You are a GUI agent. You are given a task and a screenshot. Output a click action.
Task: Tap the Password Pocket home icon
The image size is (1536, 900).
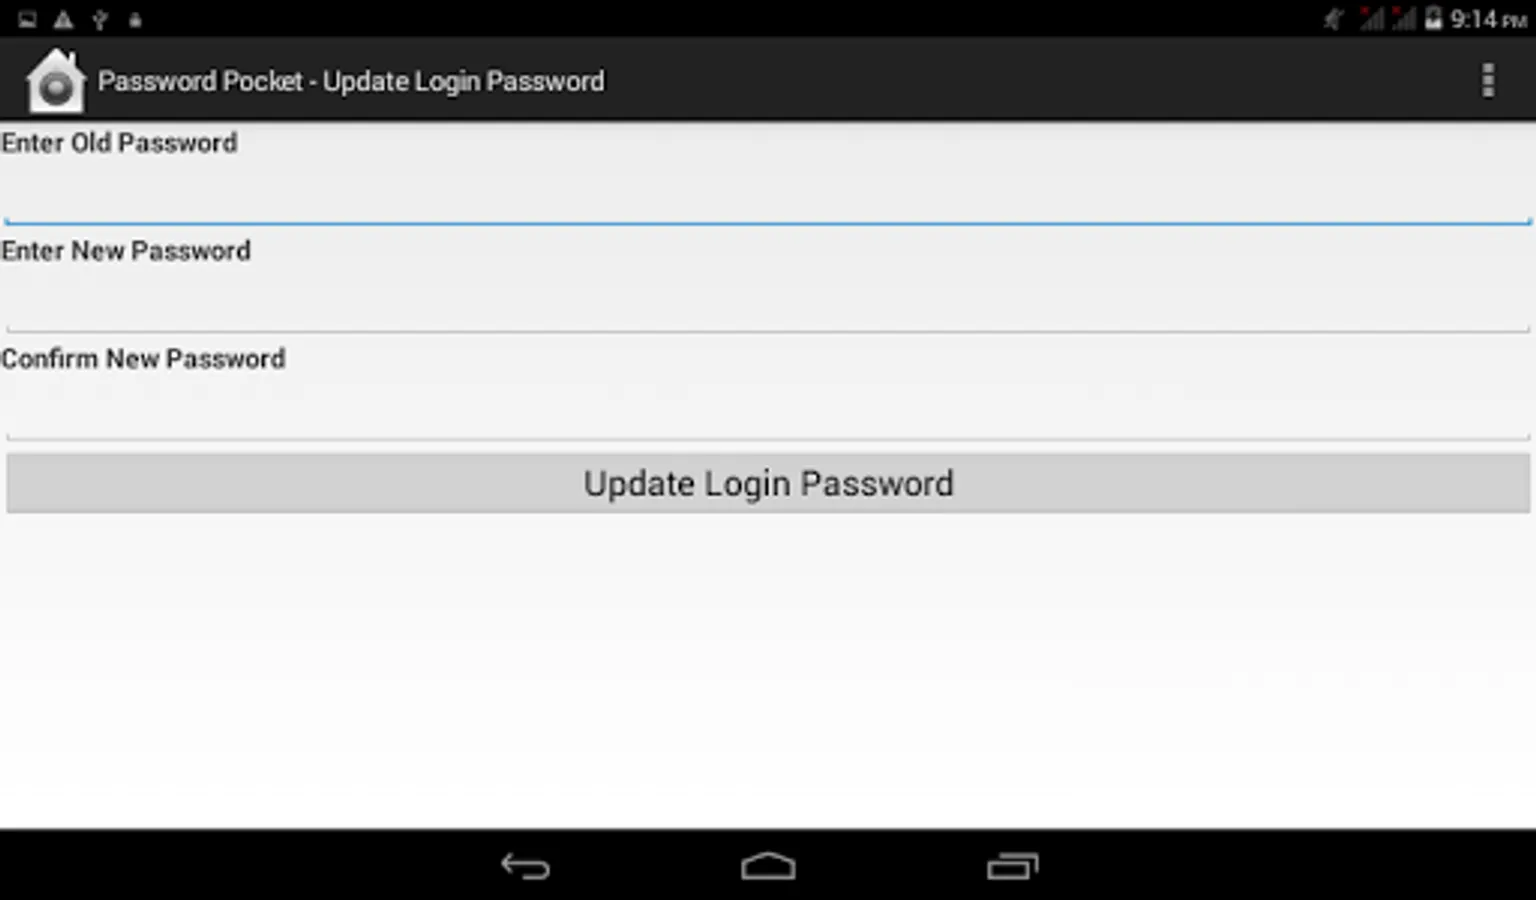click(x=55, y=80)
